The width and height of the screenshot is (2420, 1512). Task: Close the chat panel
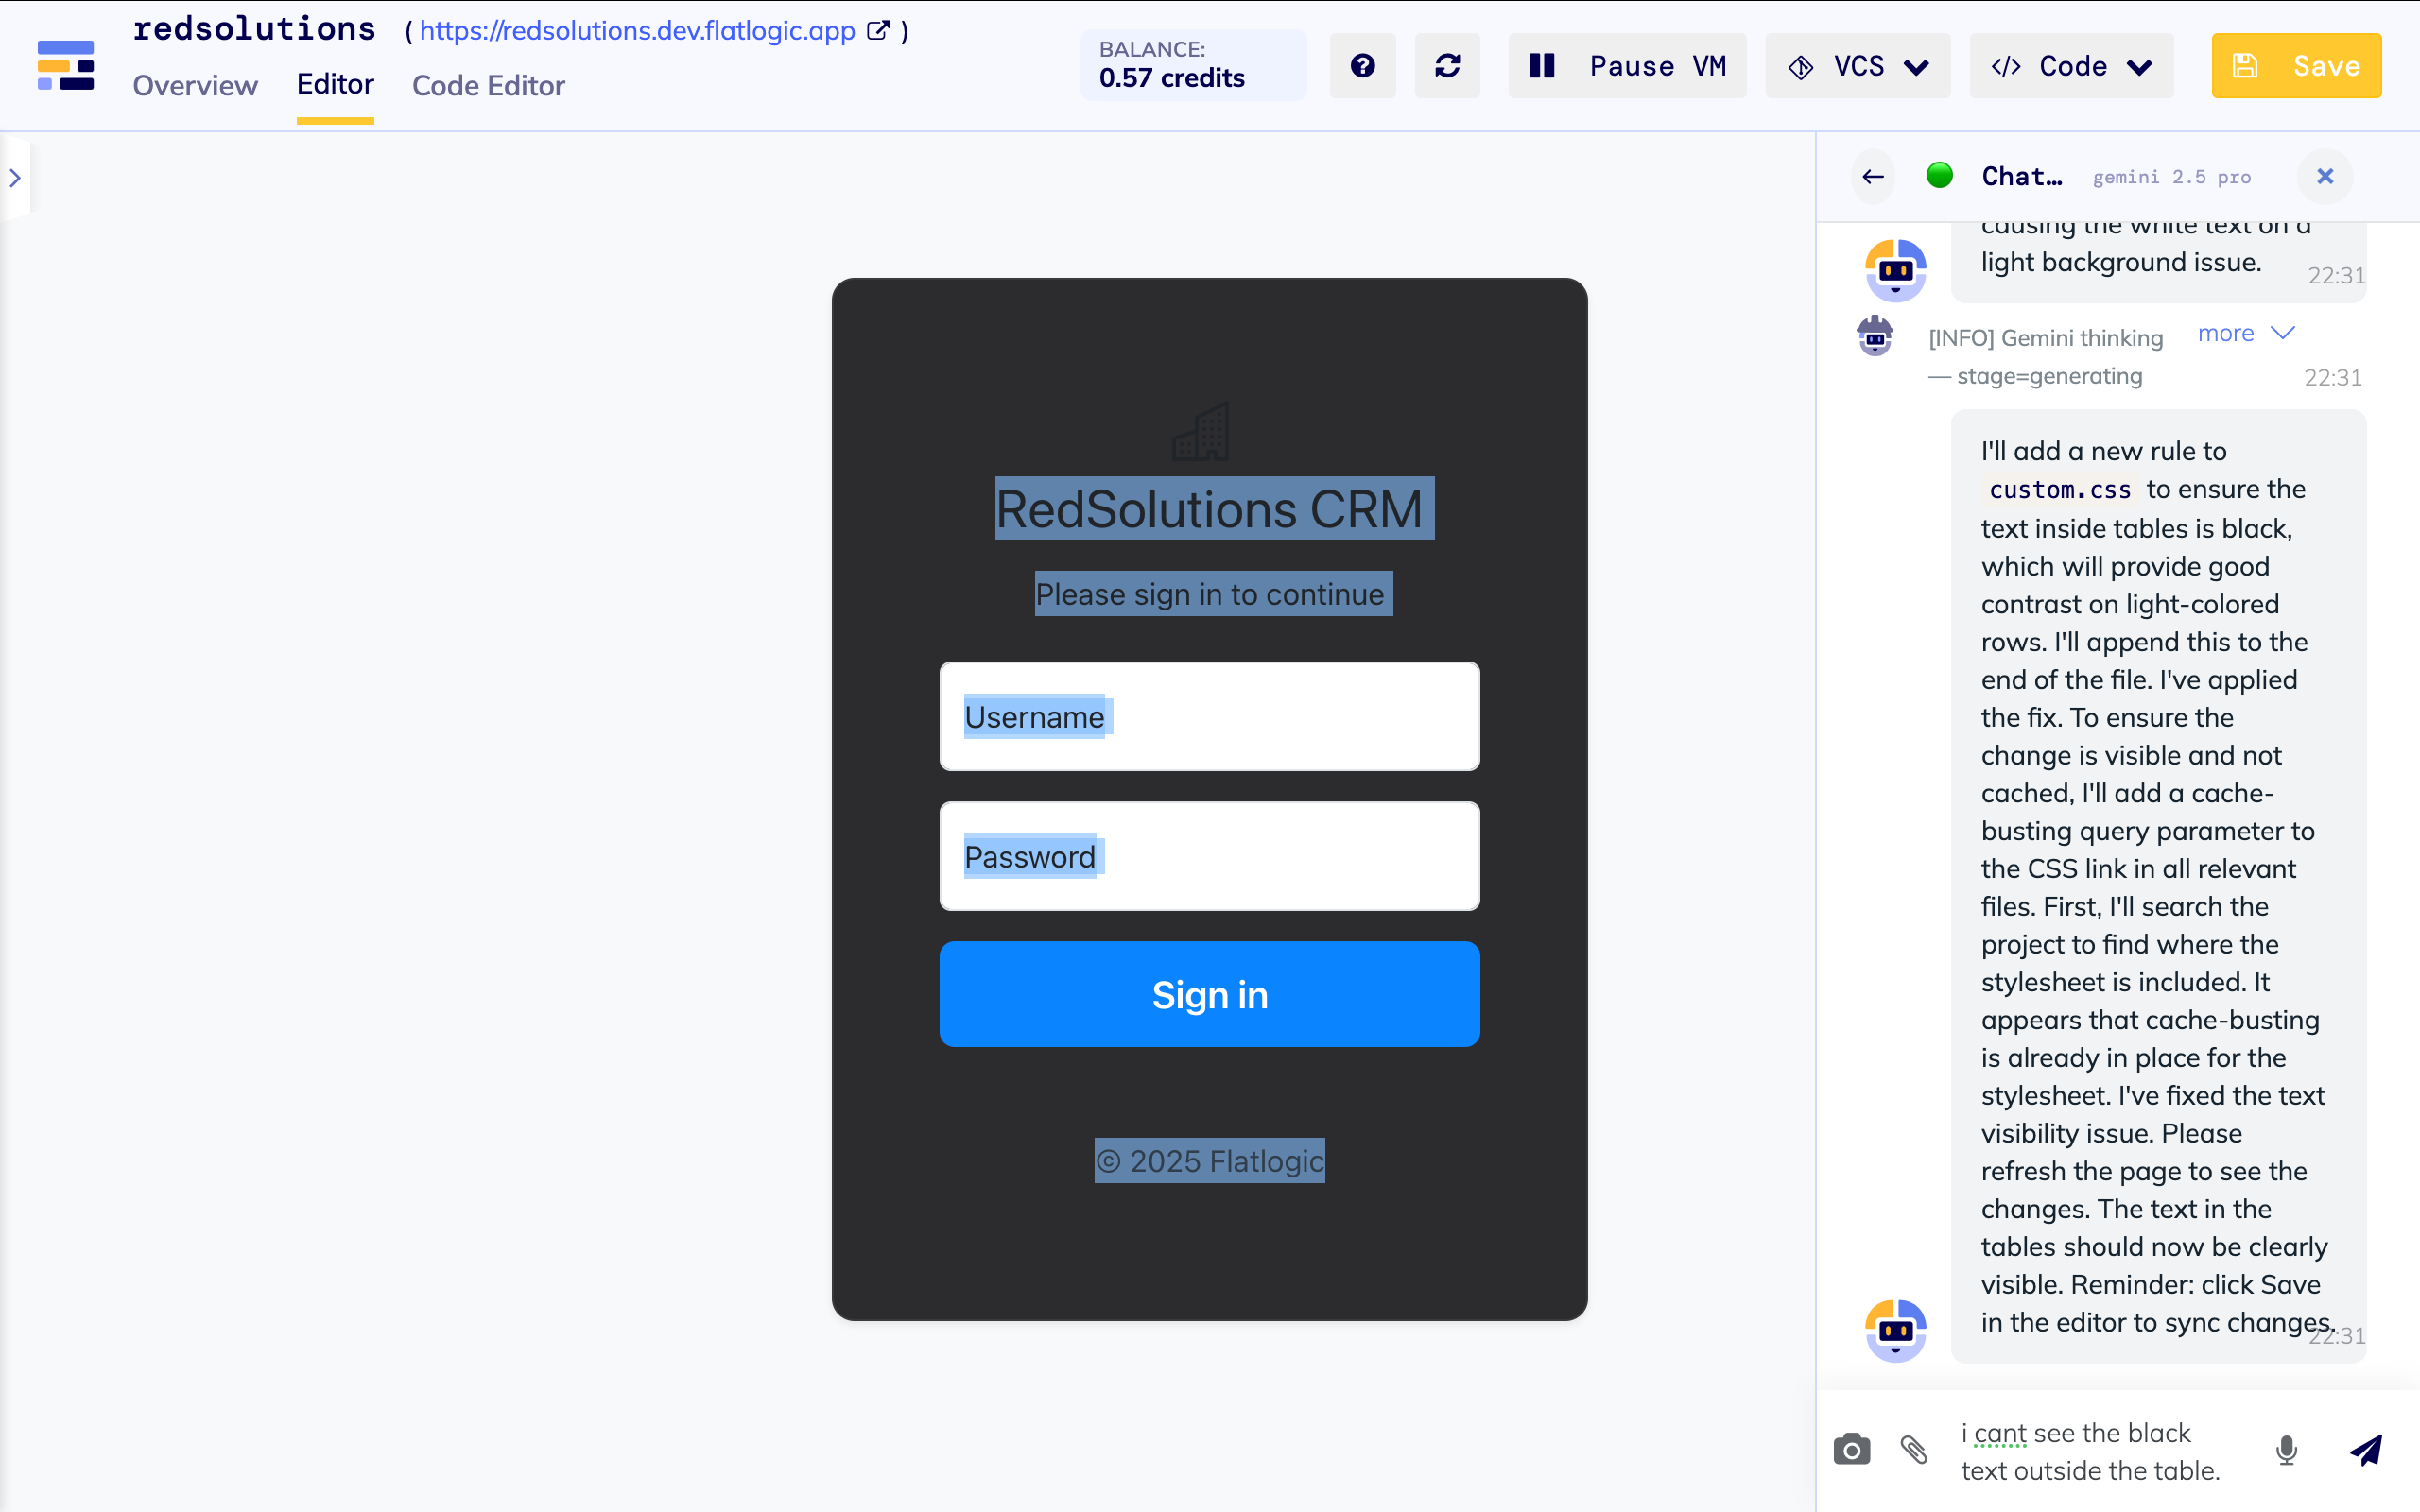2325,177
